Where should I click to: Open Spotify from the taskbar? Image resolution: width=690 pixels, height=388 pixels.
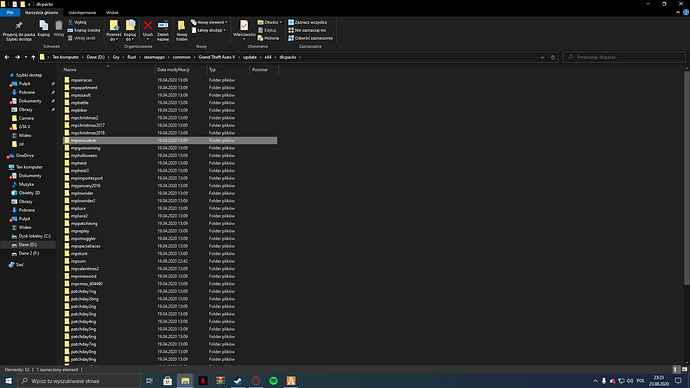(273, 381)
